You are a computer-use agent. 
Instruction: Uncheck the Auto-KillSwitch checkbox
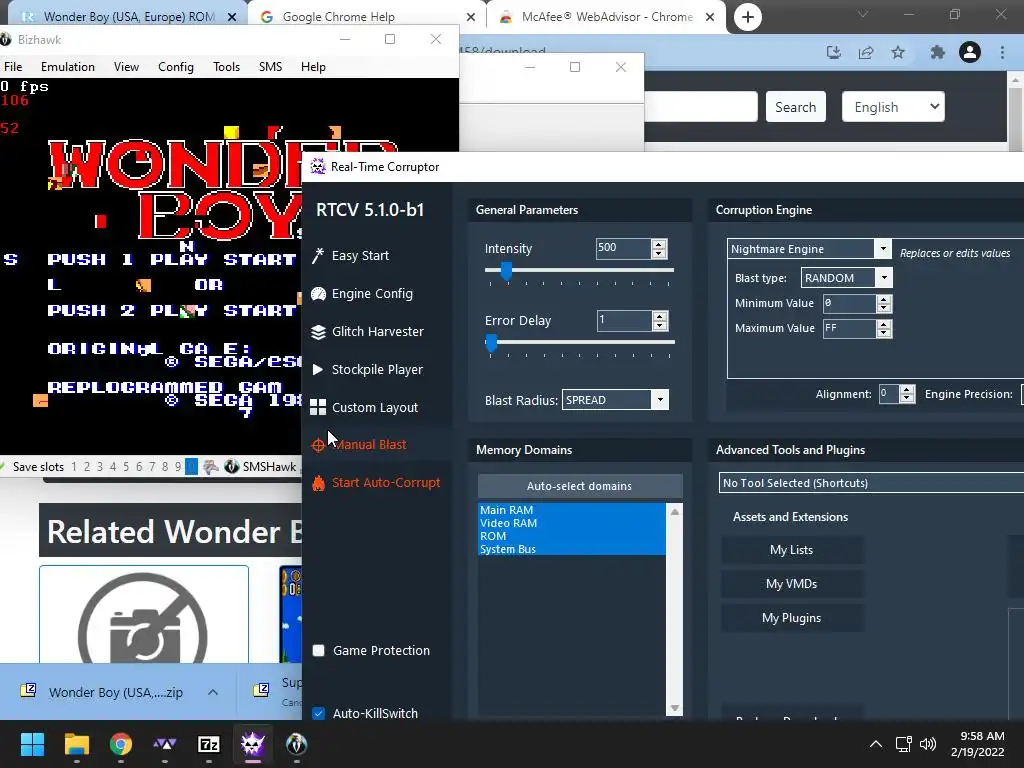point(319,713)
